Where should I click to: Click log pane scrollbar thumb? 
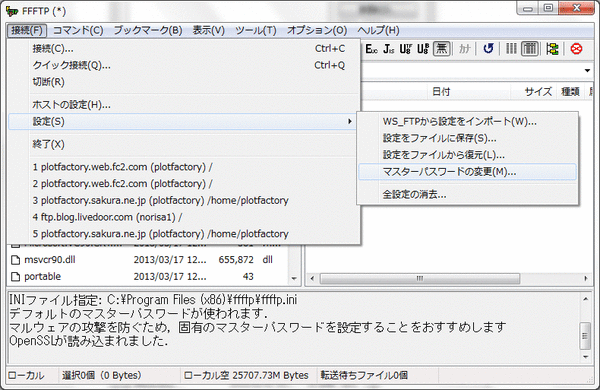coord(585,336)
